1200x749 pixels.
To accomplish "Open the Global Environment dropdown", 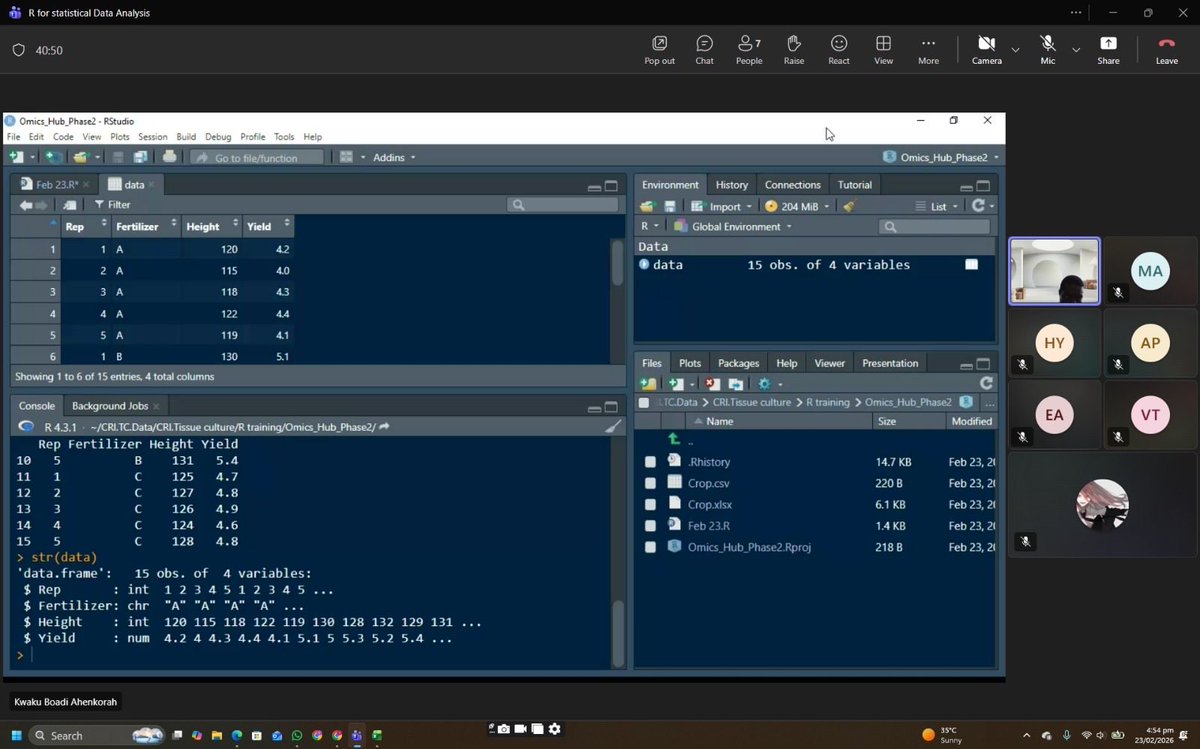I will (x=734, y=227).
